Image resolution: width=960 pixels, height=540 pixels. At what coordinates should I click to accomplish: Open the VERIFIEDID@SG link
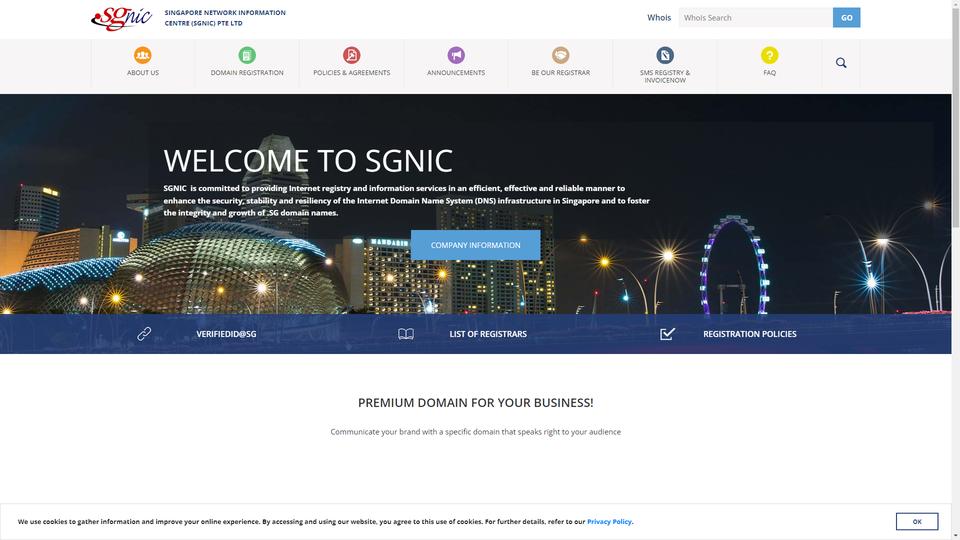pos(226,334)
